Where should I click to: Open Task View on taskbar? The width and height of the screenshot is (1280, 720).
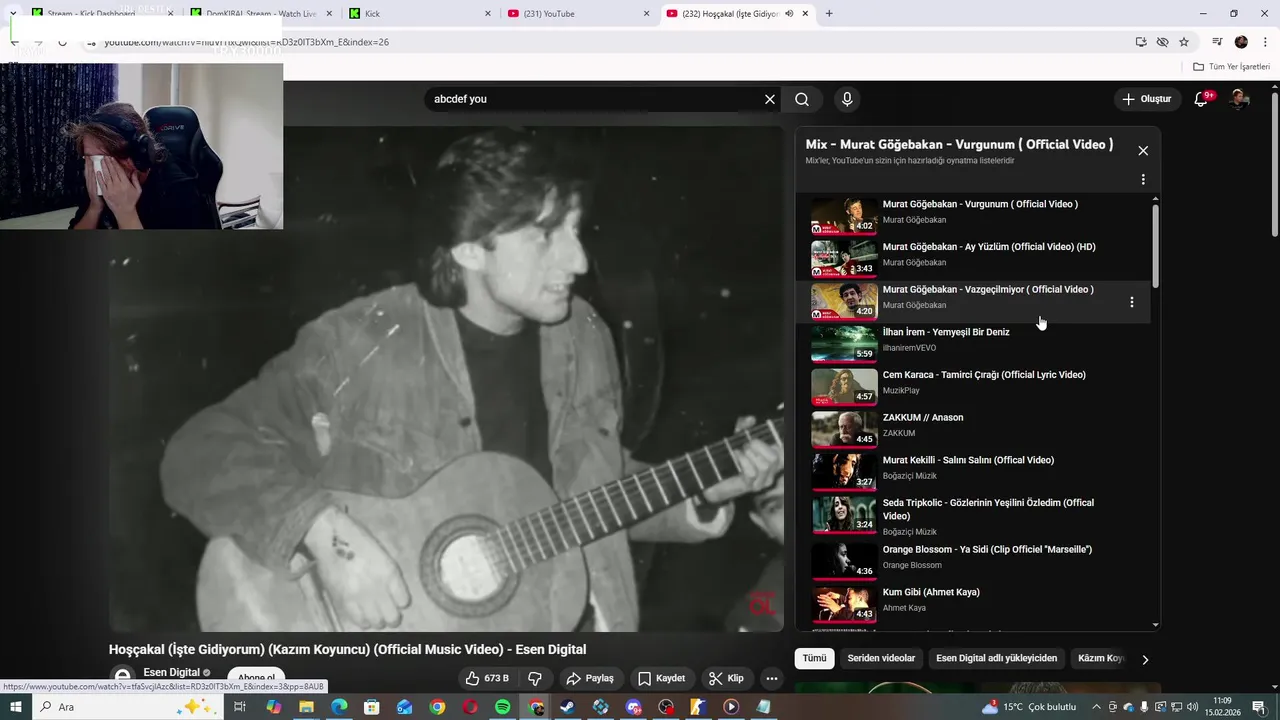coord(240,707)
